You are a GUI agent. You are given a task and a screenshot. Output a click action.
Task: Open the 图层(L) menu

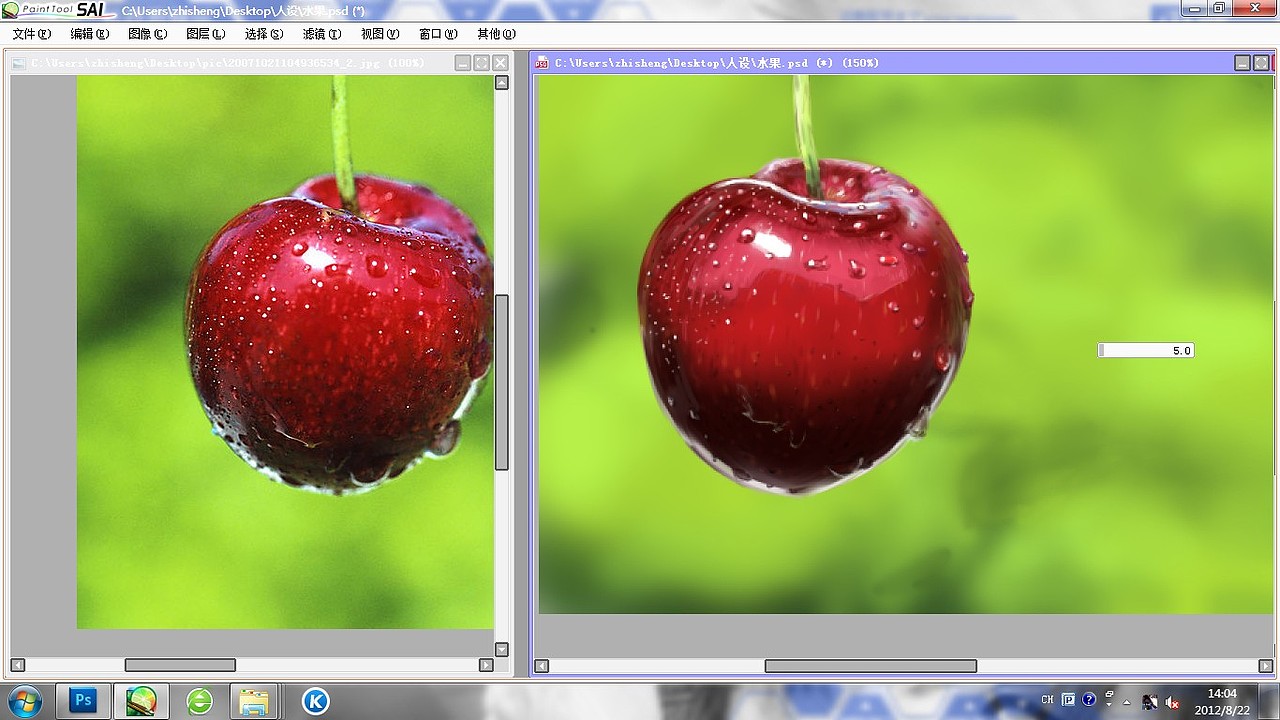pos(205,34)
